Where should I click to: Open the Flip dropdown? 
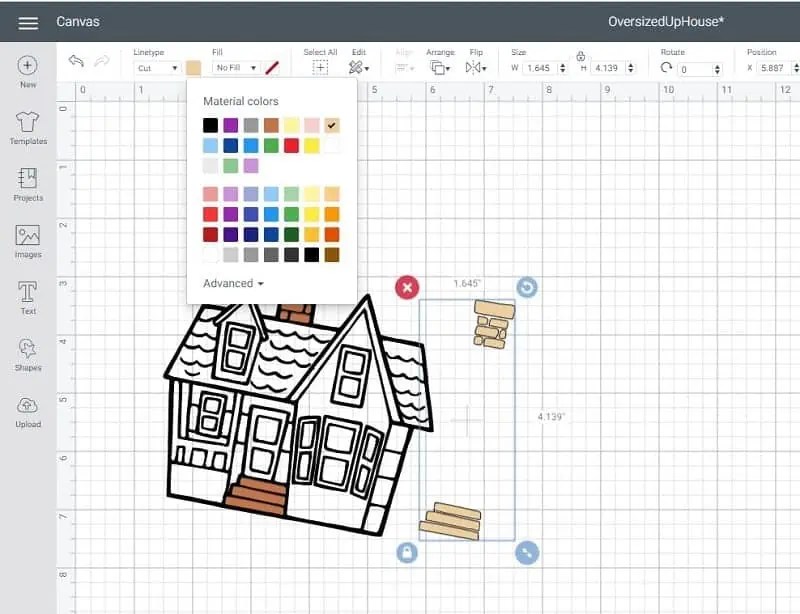476,67
